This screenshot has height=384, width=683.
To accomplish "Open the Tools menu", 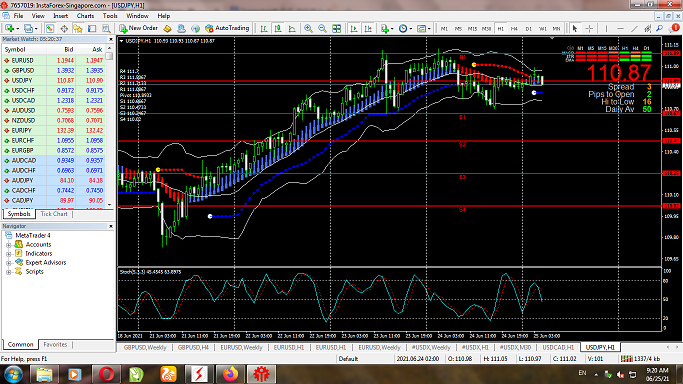I will [x=110, y=16].
